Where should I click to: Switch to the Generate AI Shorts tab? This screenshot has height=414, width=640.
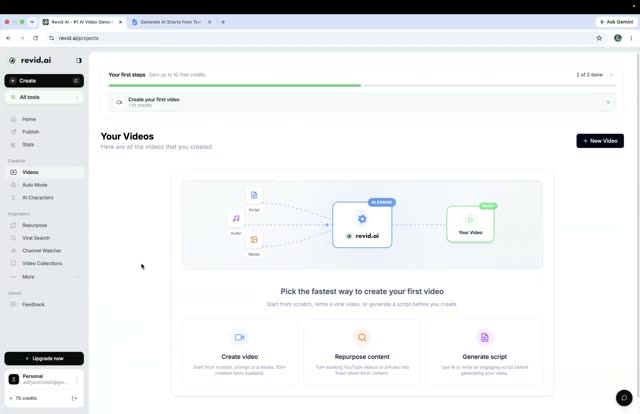171,22
